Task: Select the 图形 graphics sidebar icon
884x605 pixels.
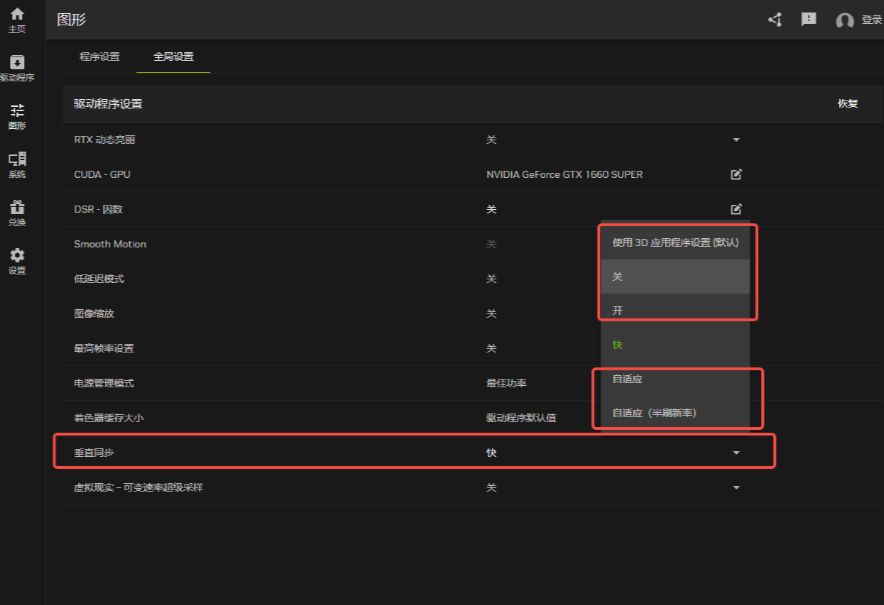Action: tap(17, 115)
